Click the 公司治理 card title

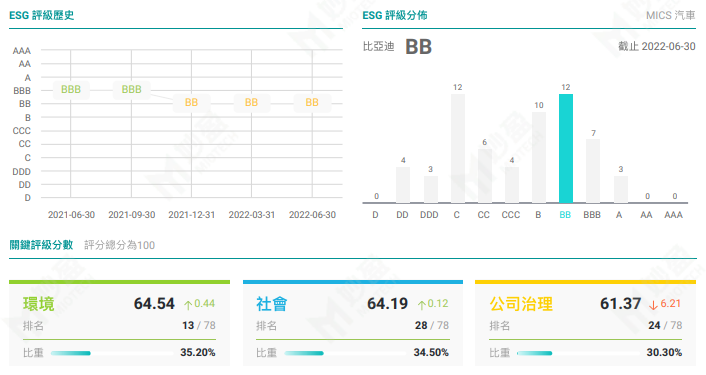click(x=521, y=304)
